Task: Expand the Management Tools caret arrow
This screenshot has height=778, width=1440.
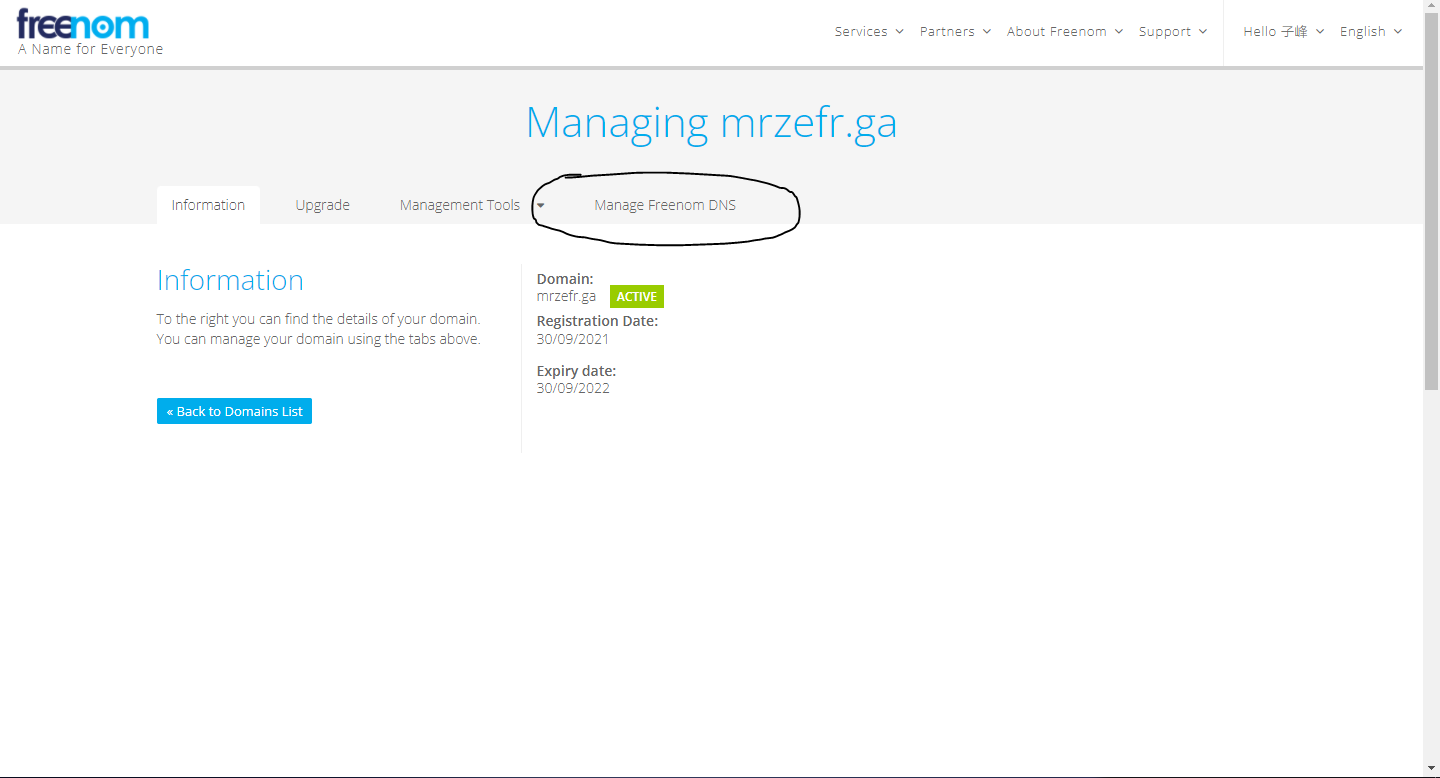Action: point(540,205)
